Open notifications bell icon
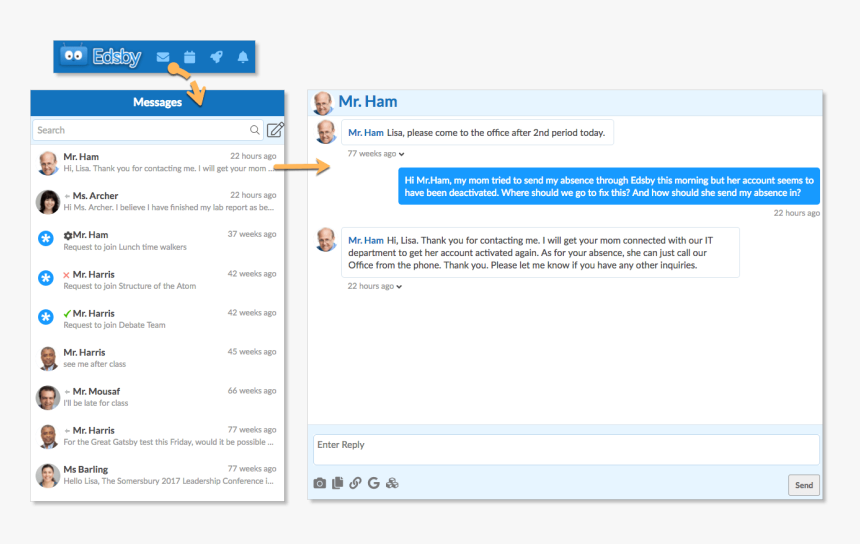The image size is (860, 544). coord(242,57)
